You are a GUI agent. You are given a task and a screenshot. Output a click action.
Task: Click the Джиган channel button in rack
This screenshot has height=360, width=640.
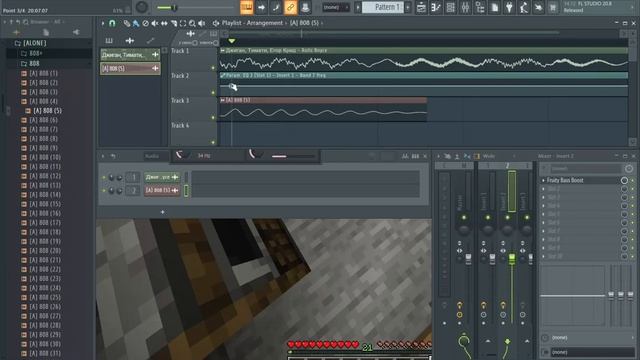point(162,177)
